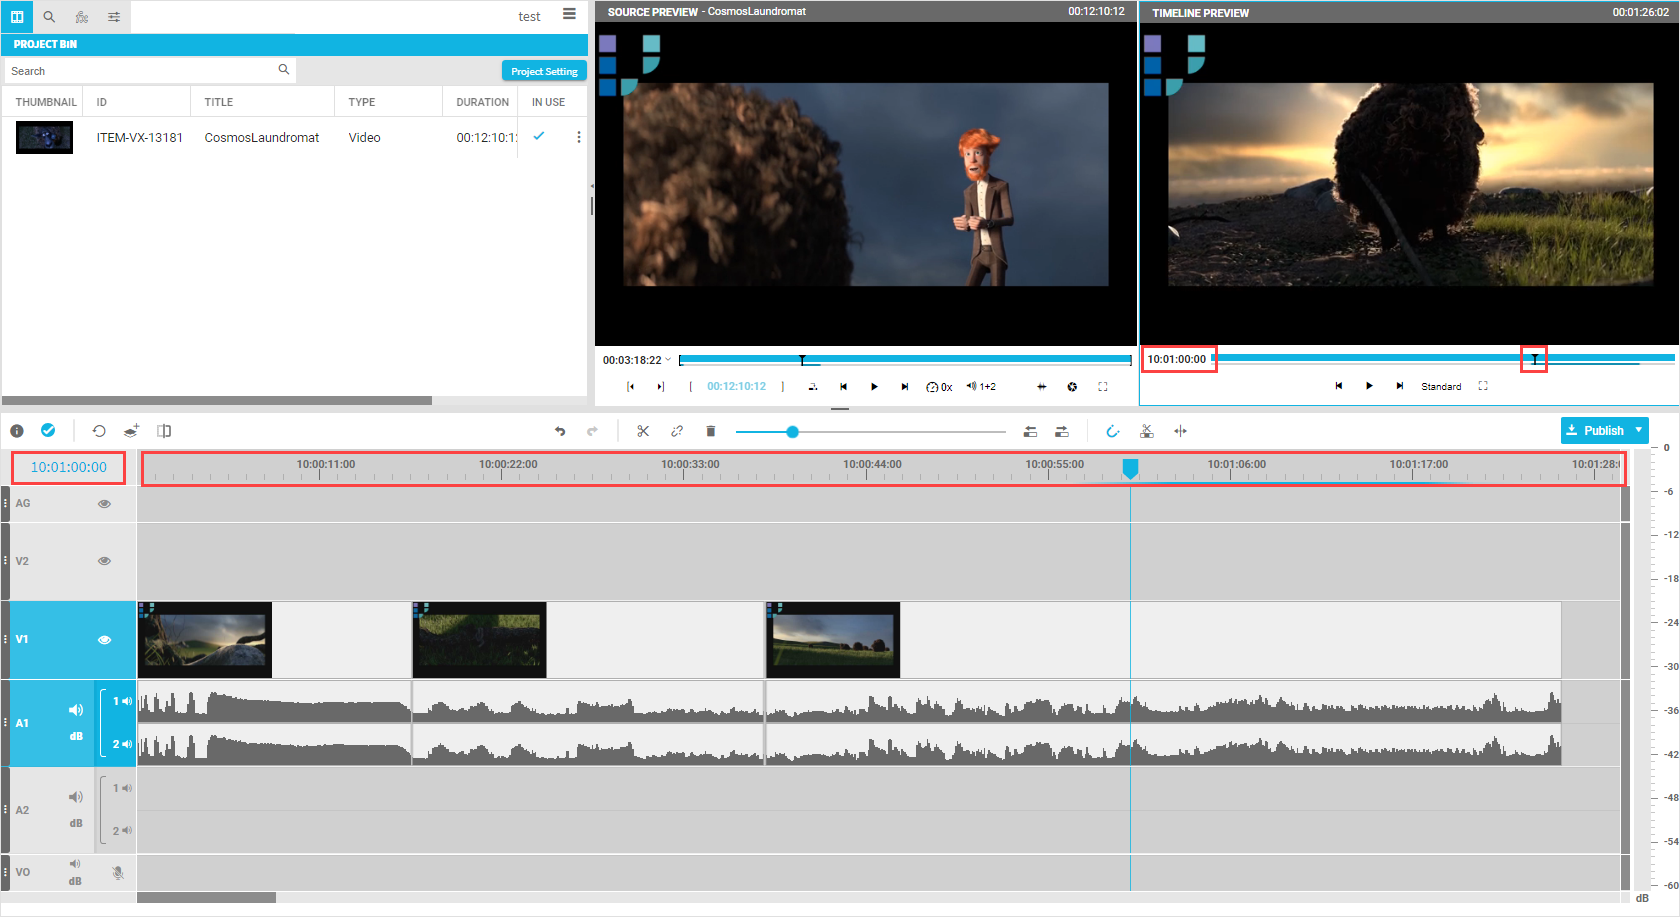
Task: Toggle V1 track visibility eye
Action: [104, 640]
